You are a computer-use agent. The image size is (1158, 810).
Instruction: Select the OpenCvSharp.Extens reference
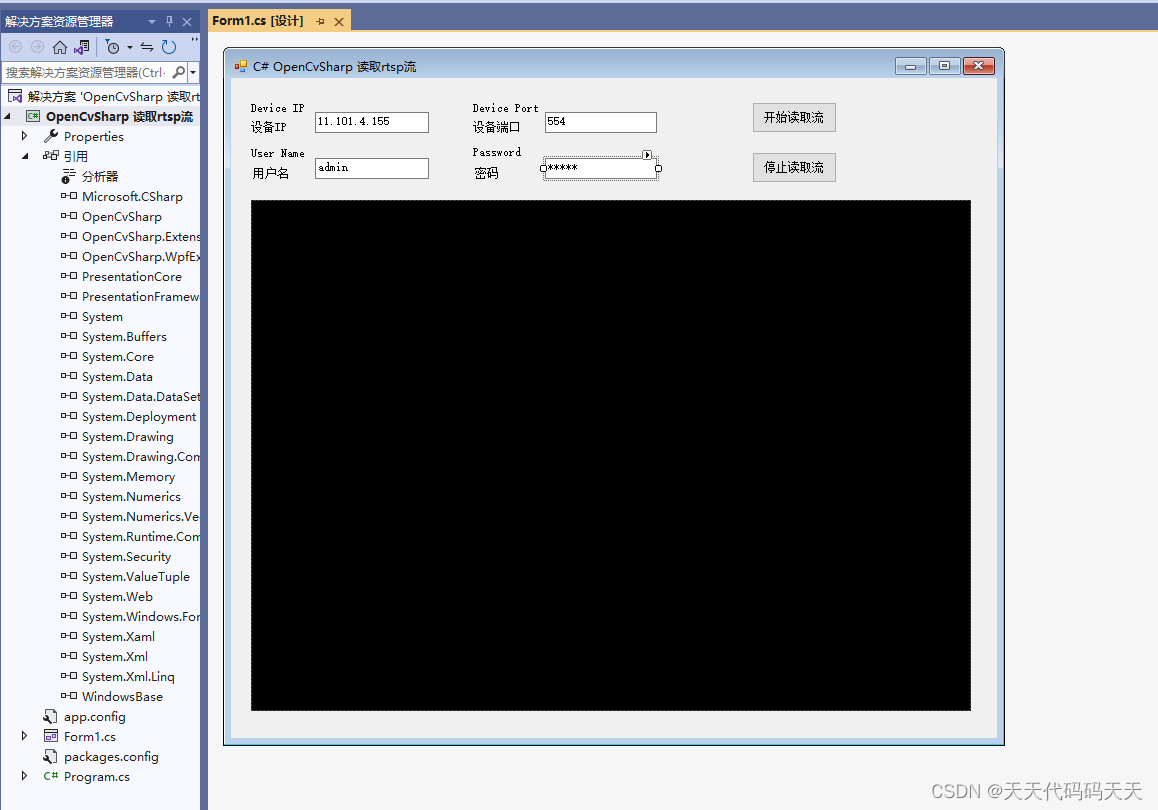(141, 236)
